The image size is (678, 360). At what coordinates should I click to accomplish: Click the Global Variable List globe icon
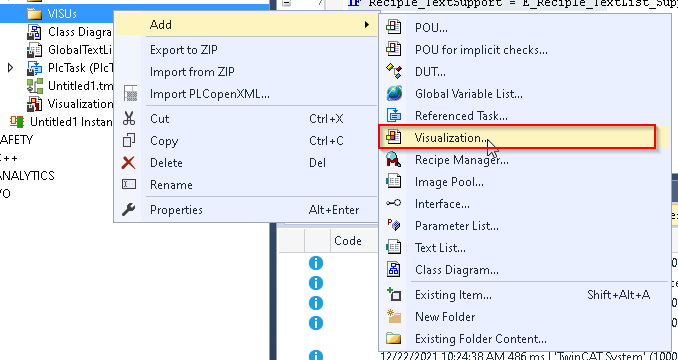click(x=393, y=93)
